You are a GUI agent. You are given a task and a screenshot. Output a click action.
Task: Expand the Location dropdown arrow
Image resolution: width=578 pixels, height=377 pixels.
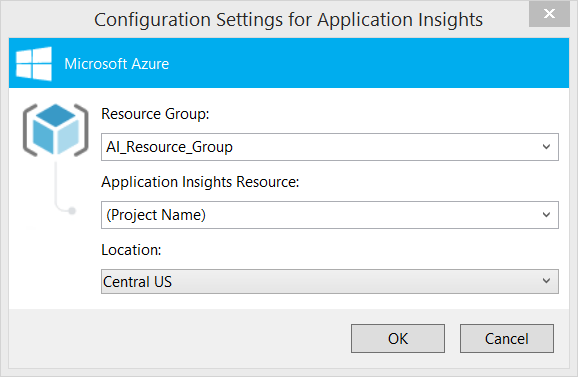click(546, 281)
